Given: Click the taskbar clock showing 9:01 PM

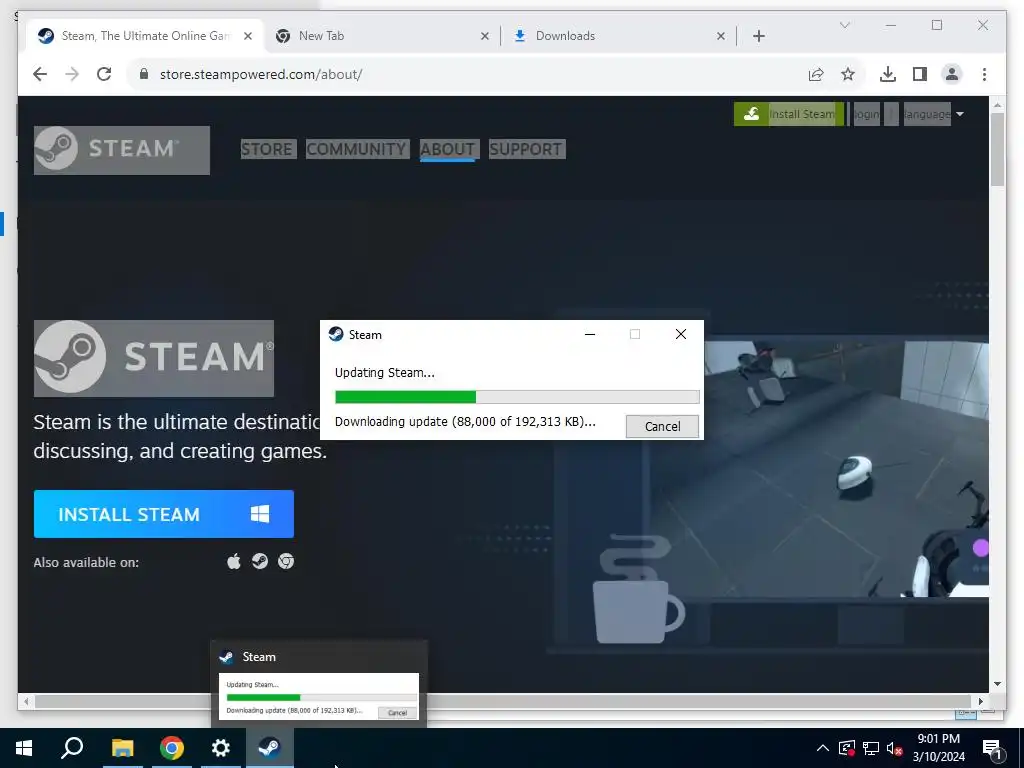Looking at the screenshot, I should coord(938,748).
